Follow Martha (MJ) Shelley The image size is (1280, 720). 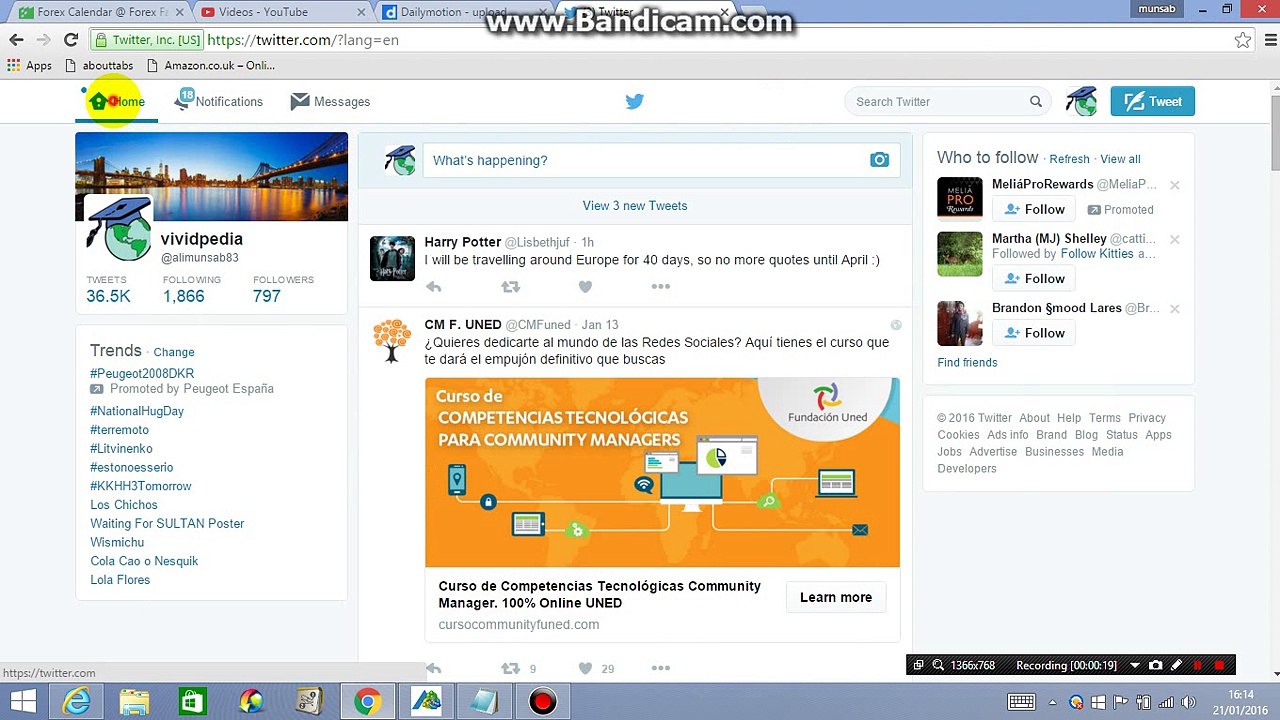click(x=1035, y=278)
